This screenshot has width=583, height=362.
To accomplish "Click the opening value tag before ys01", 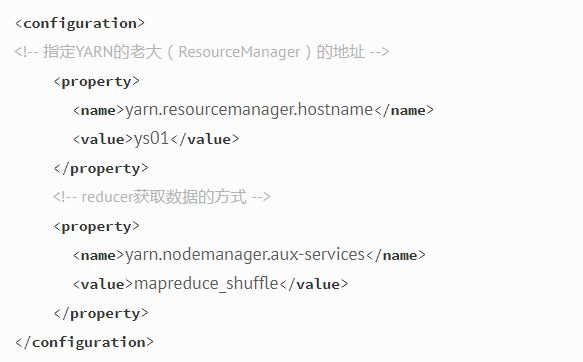I will [x=103, y=139].
